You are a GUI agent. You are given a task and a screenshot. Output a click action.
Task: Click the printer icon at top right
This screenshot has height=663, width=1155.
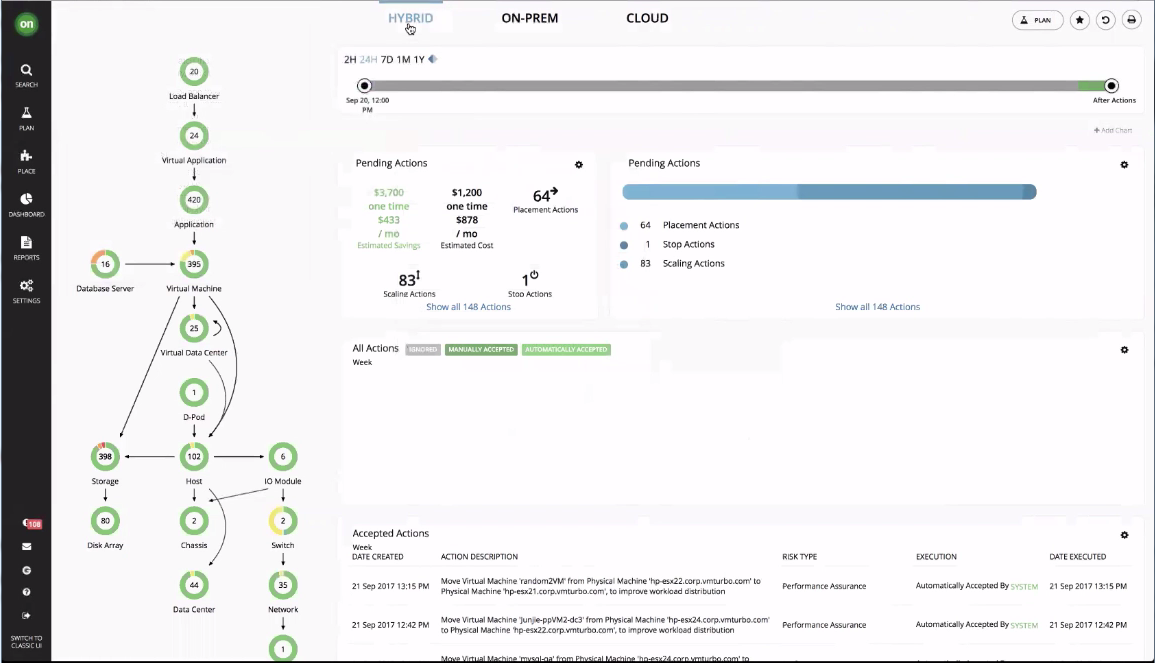click(x=1131, y=20)
